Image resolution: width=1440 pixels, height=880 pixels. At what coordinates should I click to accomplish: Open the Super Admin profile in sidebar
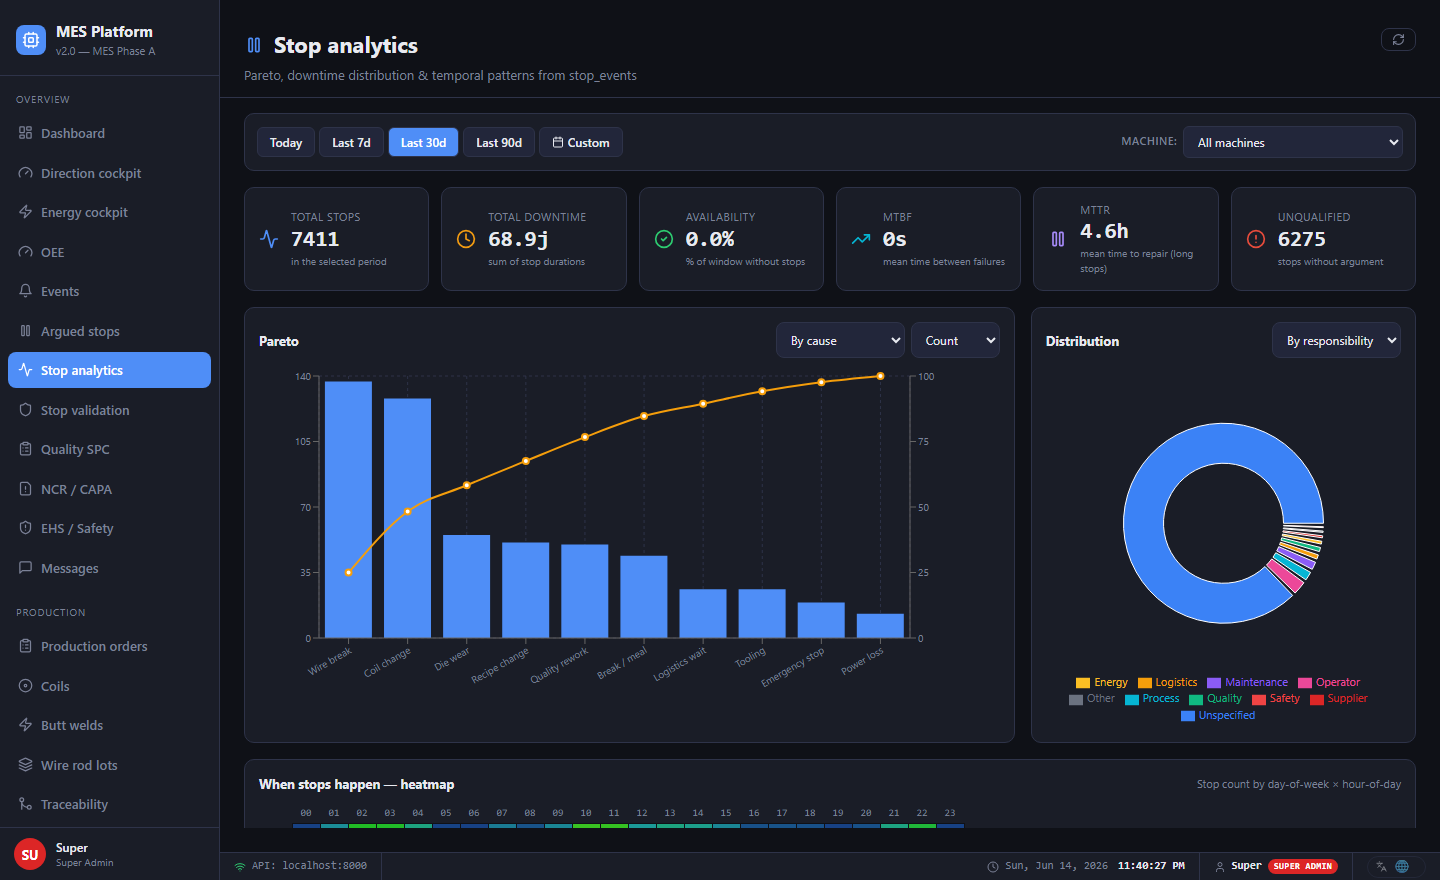110,854
